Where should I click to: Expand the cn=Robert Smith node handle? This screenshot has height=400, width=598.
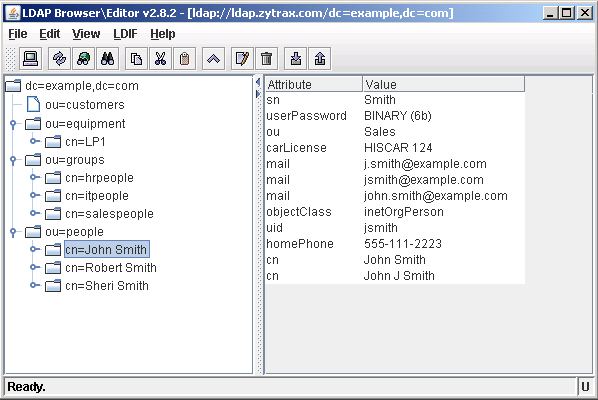[x=35, y=267]
